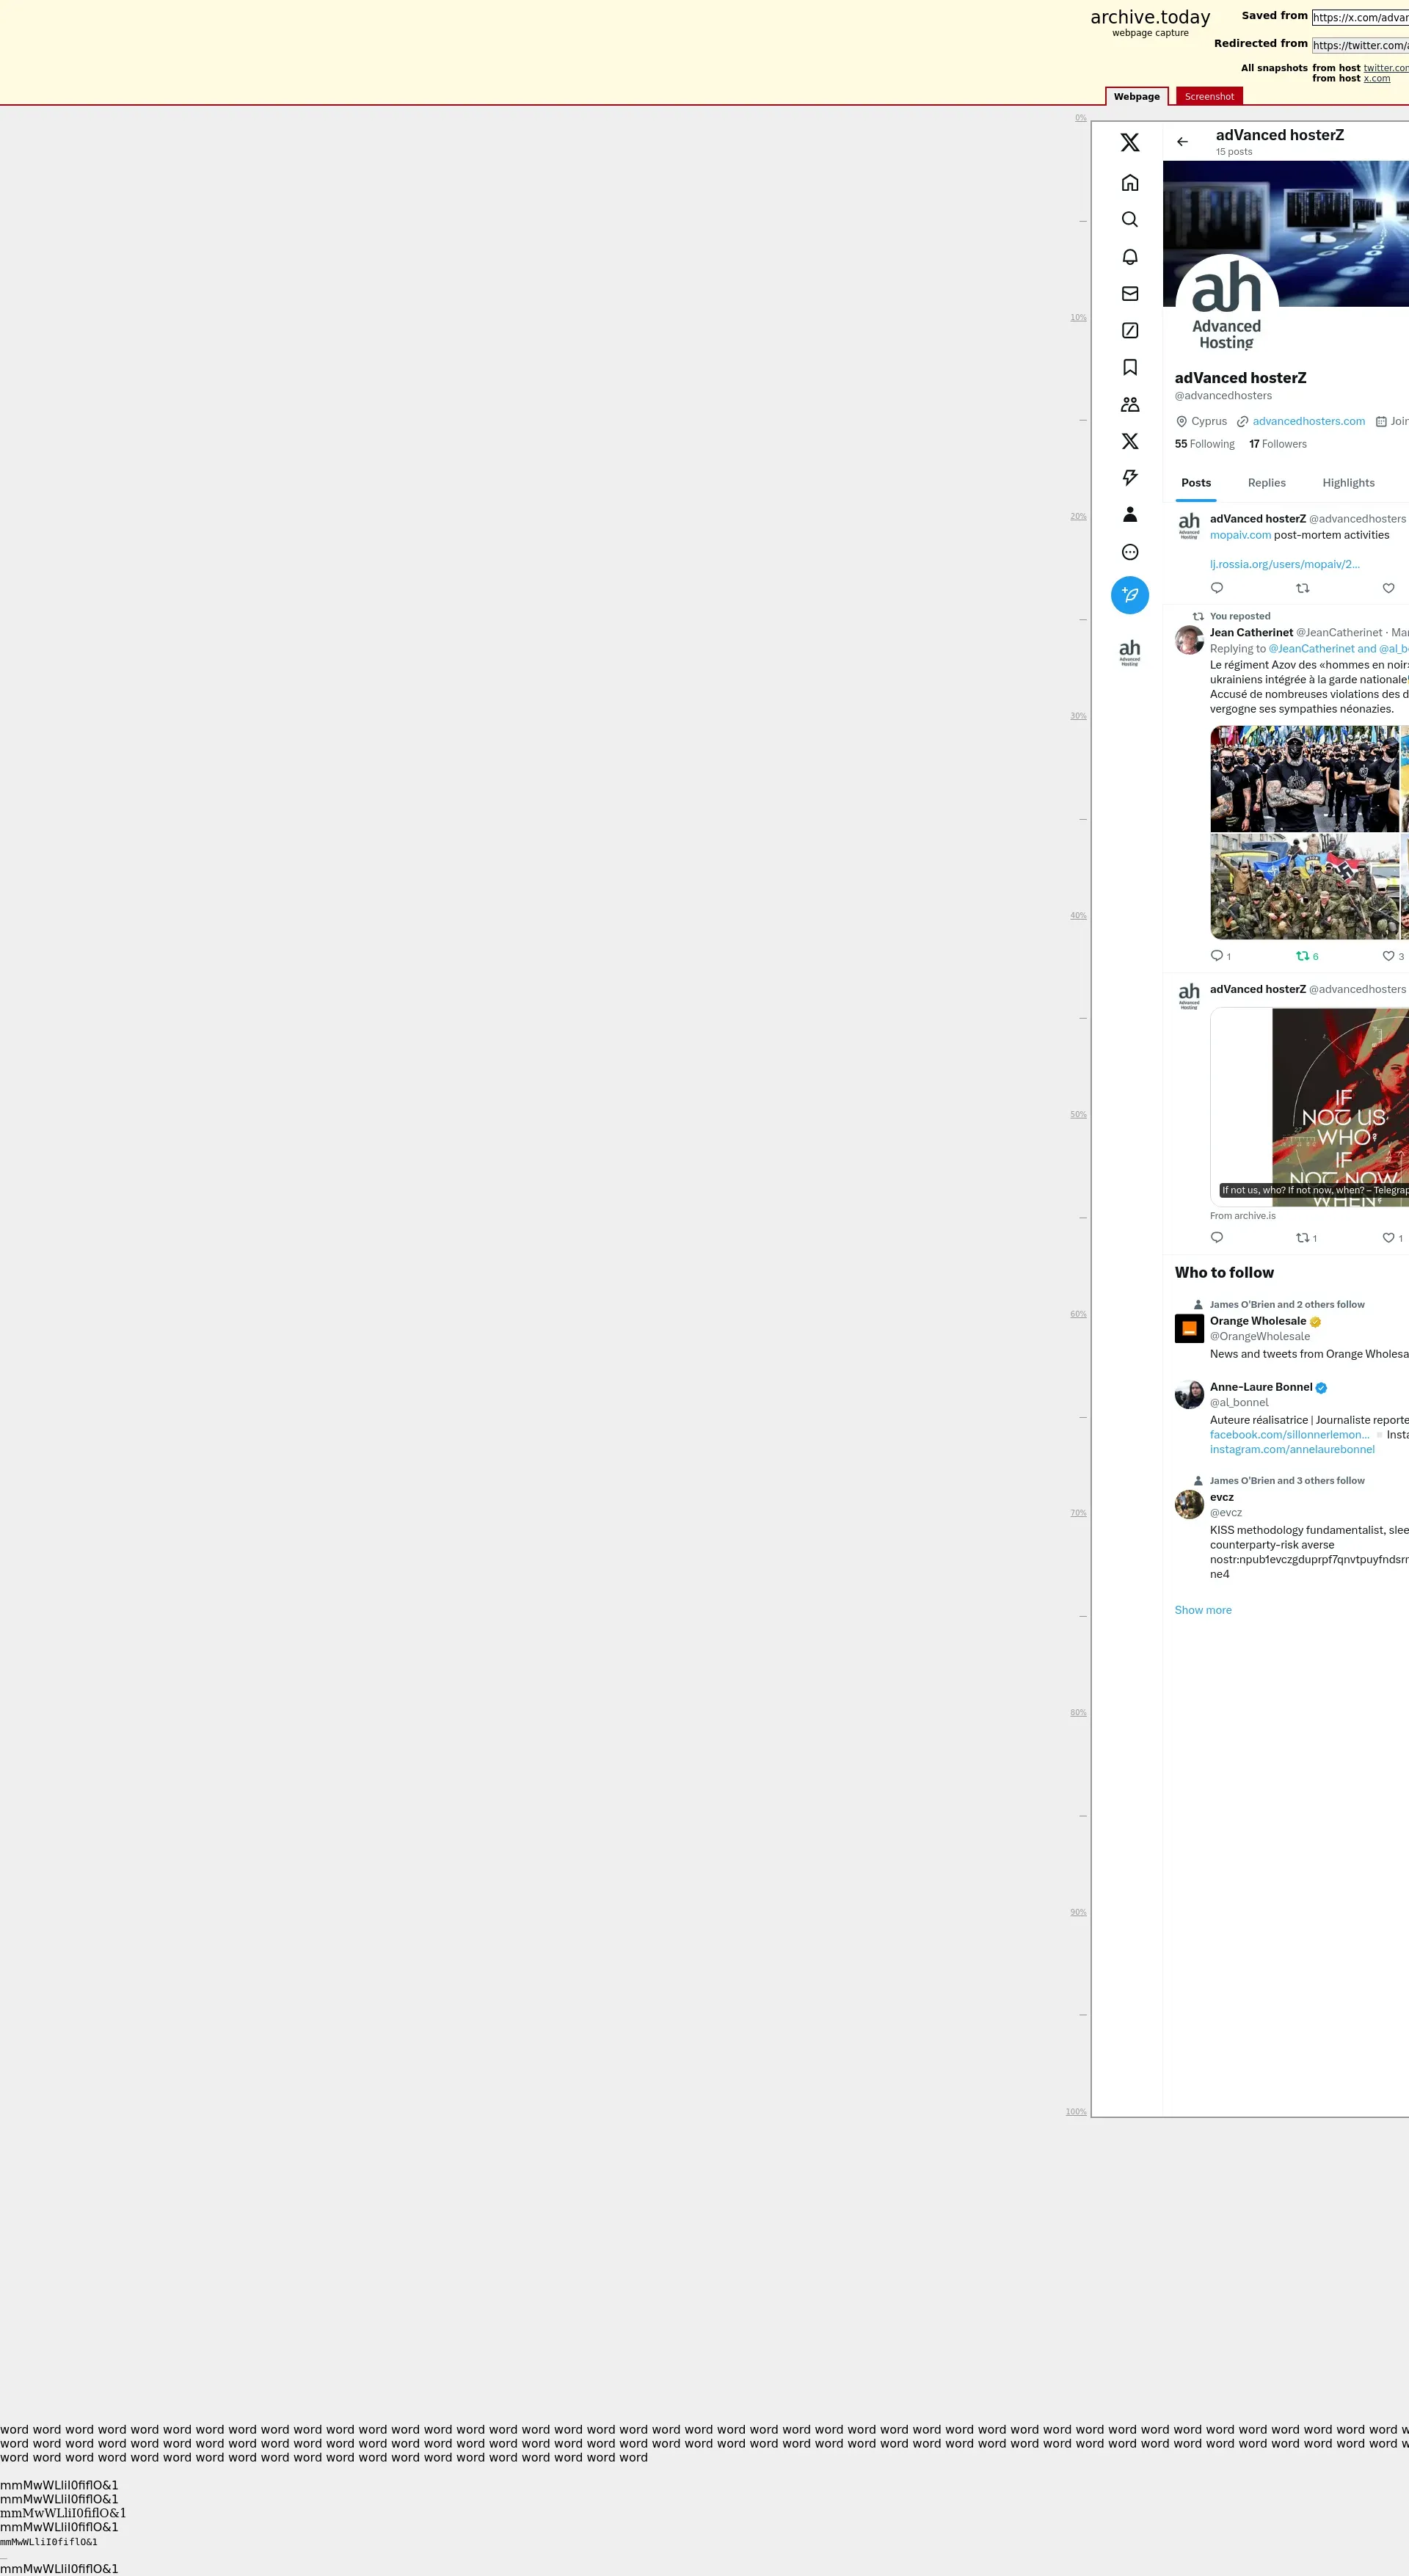Open the Home icon in X sidebar
Screen dimensions: 1409x2576
1129,183
